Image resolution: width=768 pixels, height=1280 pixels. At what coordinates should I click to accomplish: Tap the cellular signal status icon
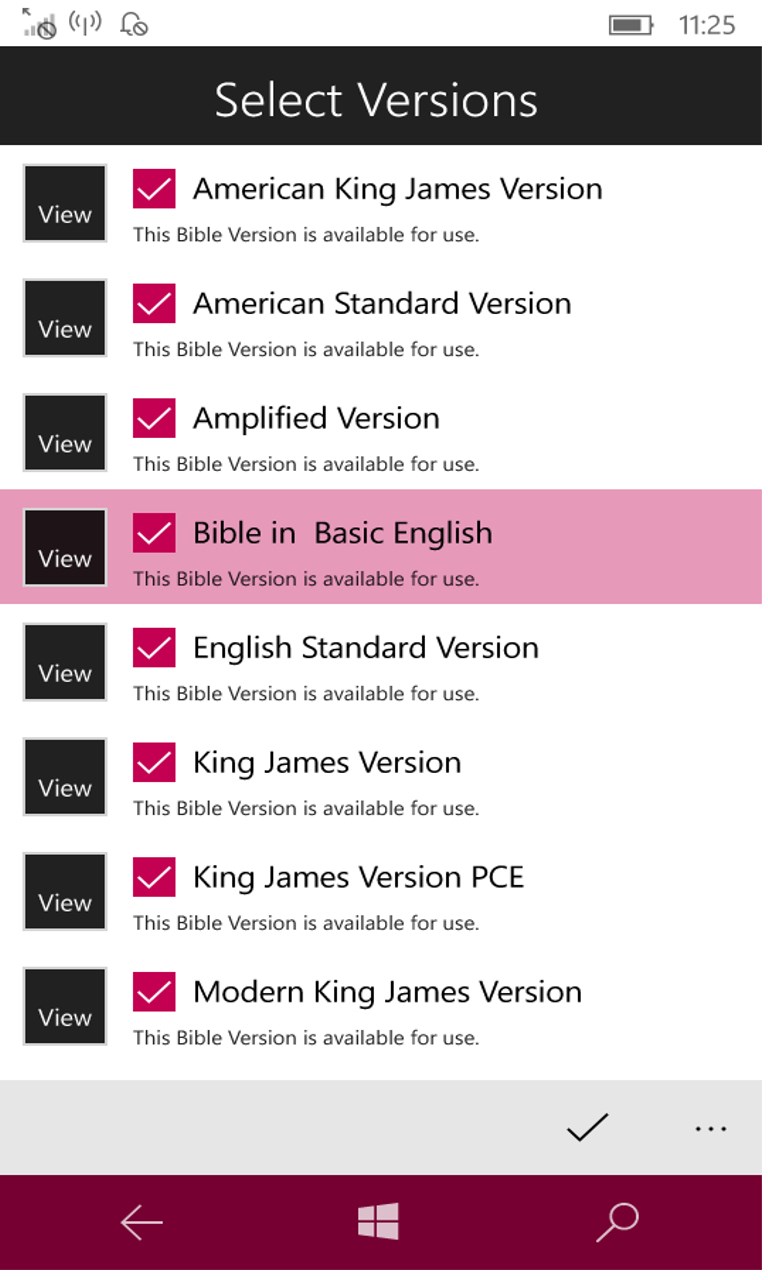(x=40, y=24)
